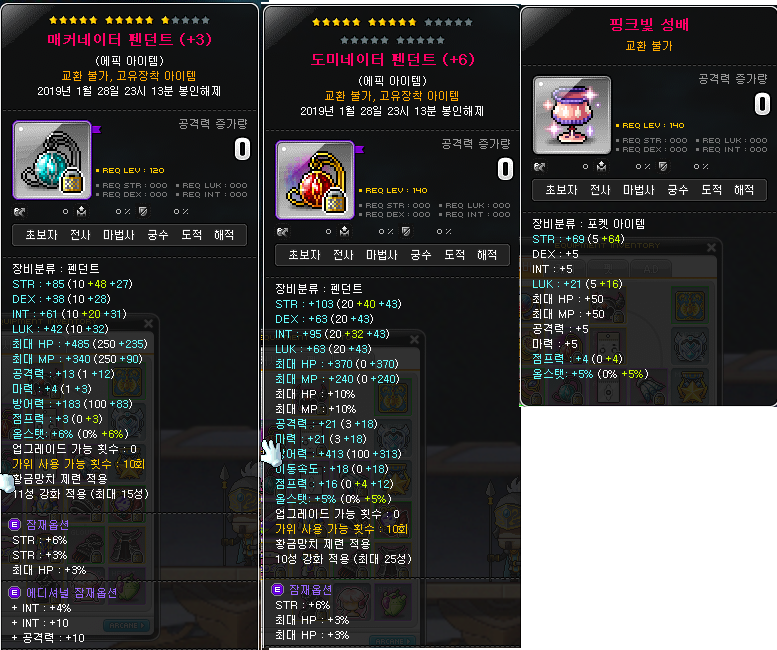
Task: Close the Equipment Inventory window behind cup tooltip
Action: pyautogui.click(x=711, y=247)
